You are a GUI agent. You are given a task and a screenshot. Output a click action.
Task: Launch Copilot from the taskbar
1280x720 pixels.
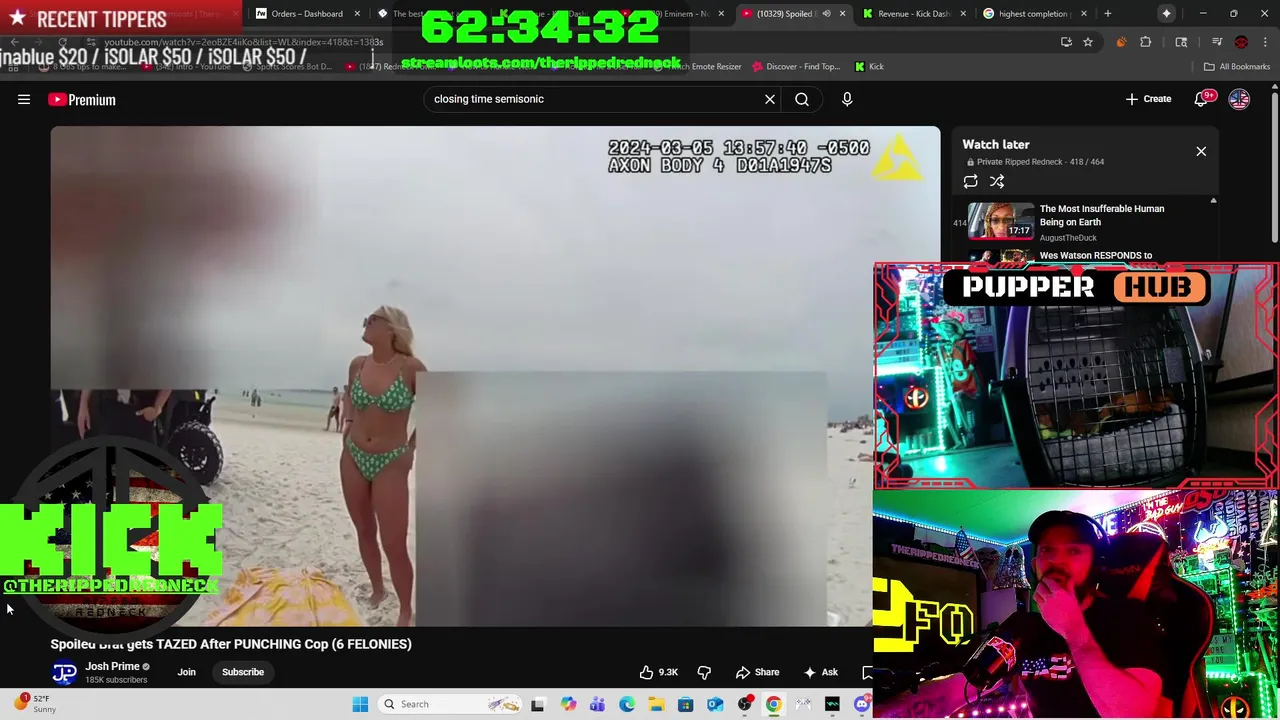click(x=568, y=704)
